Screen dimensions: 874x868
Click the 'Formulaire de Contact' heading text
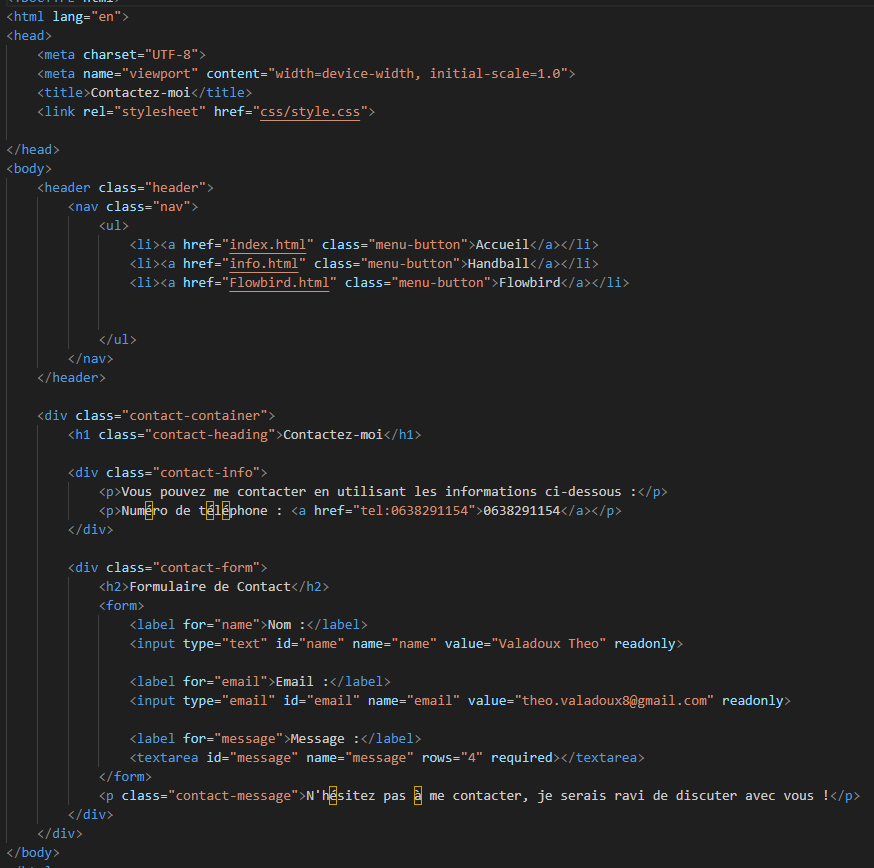coord(210,586)
